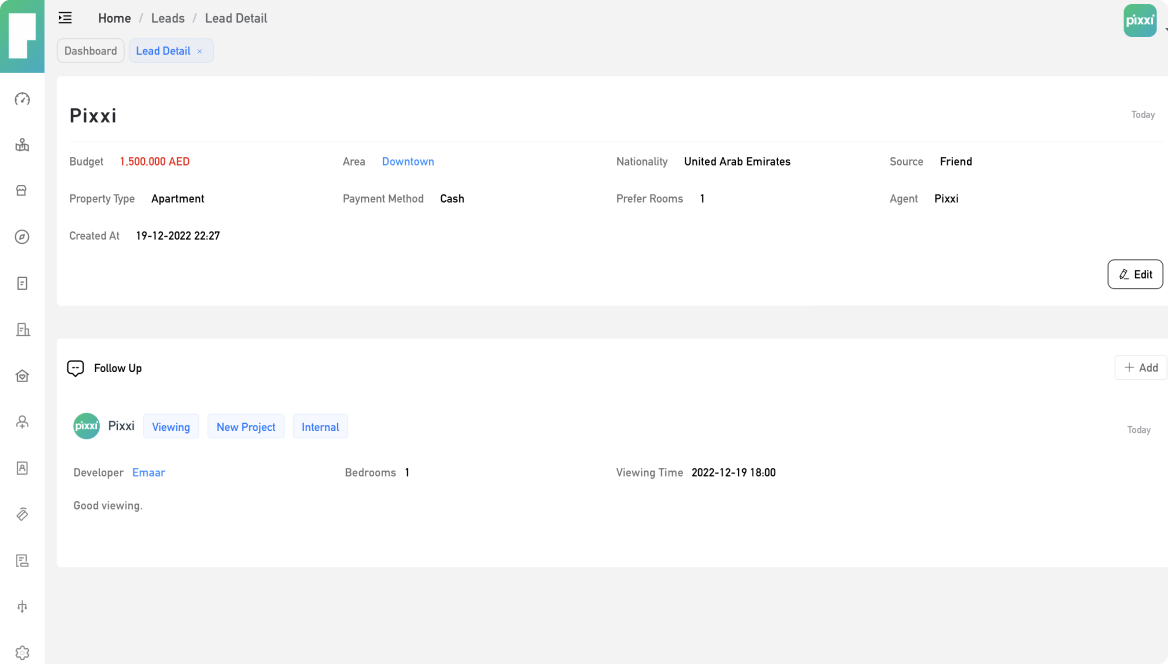
Task: Open the map location pin sidebar icon
Action: 22,145
